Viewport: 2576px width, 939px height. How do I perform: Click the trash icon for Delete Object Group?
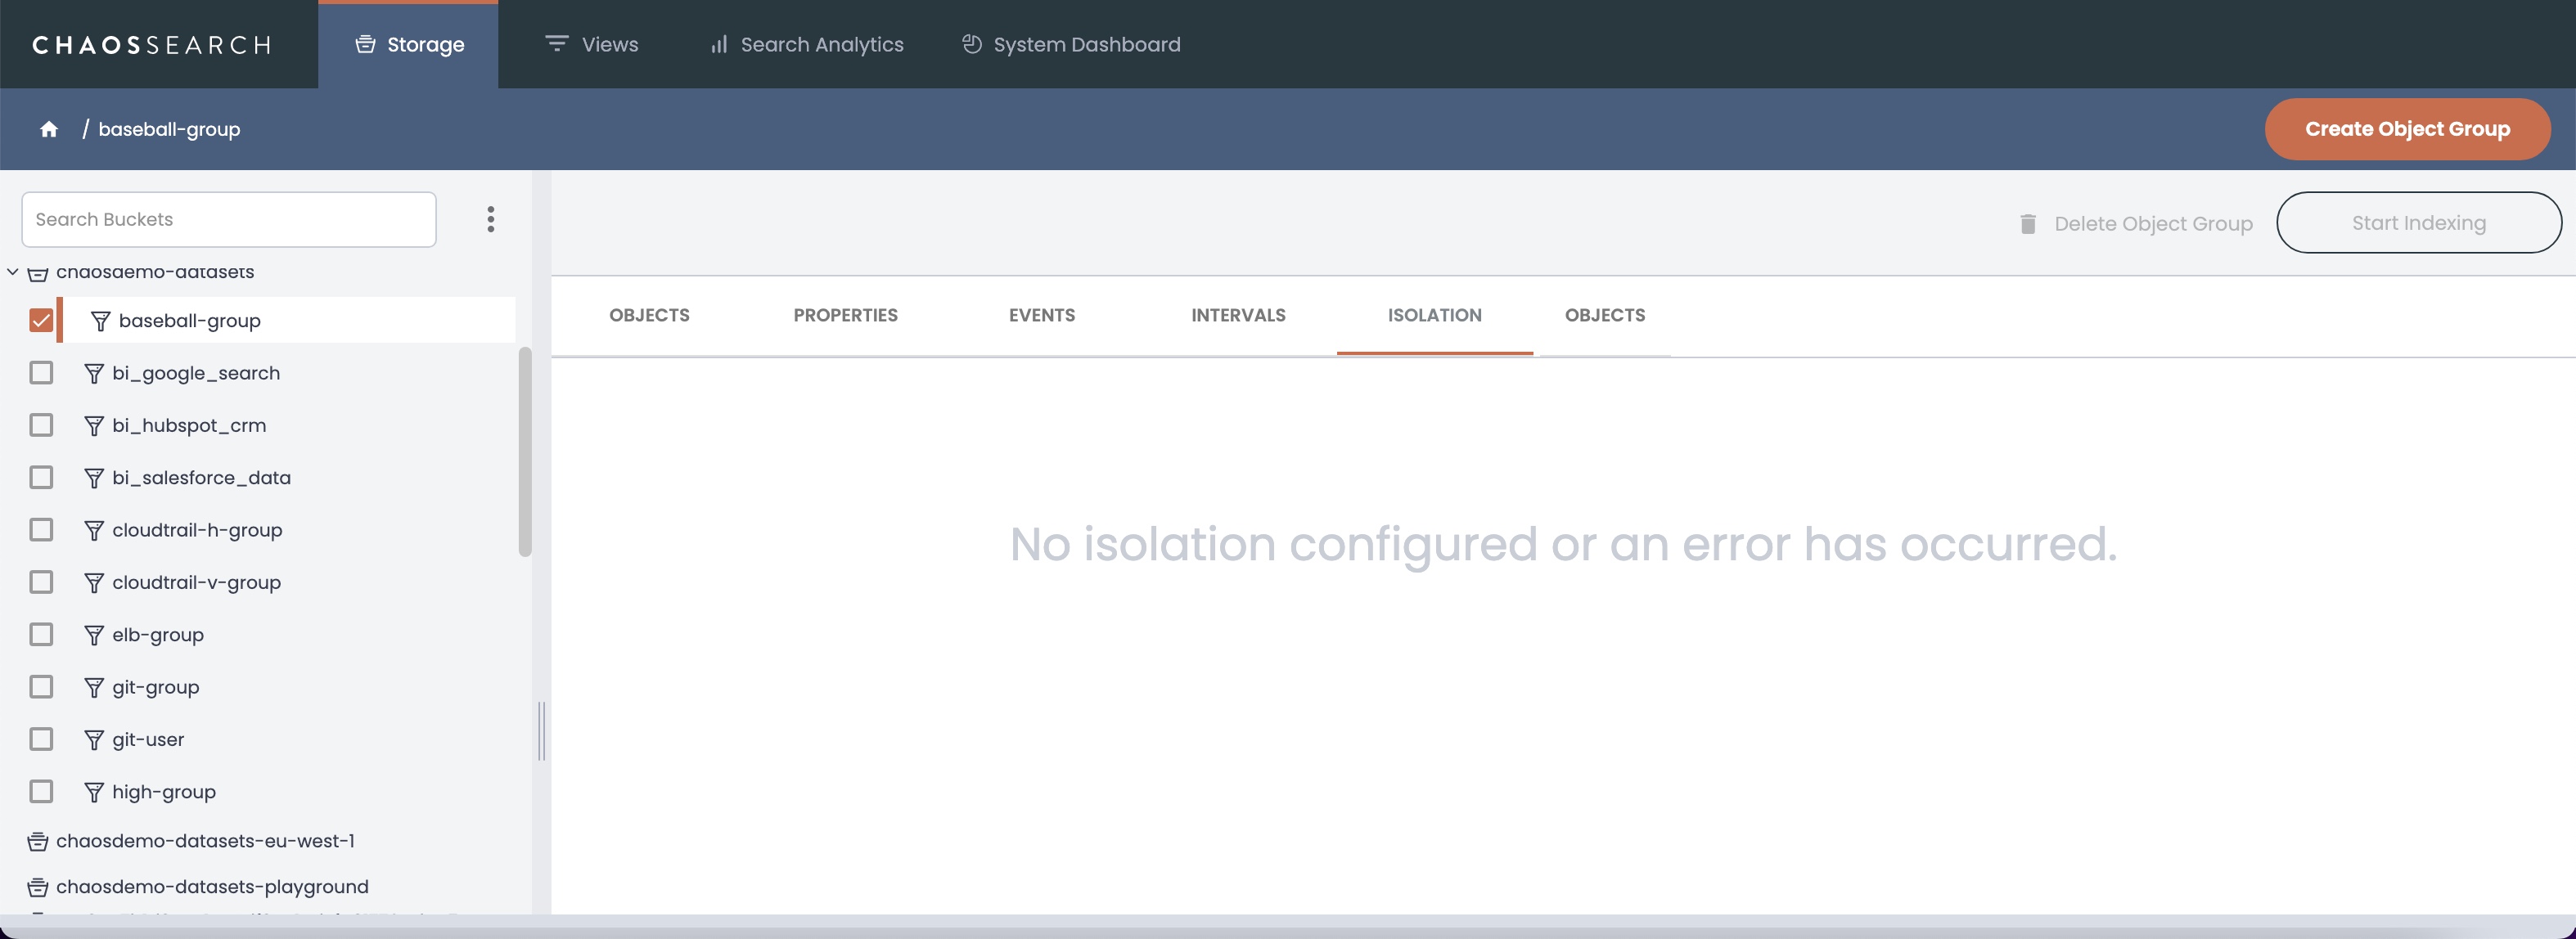coord(2027,224)
